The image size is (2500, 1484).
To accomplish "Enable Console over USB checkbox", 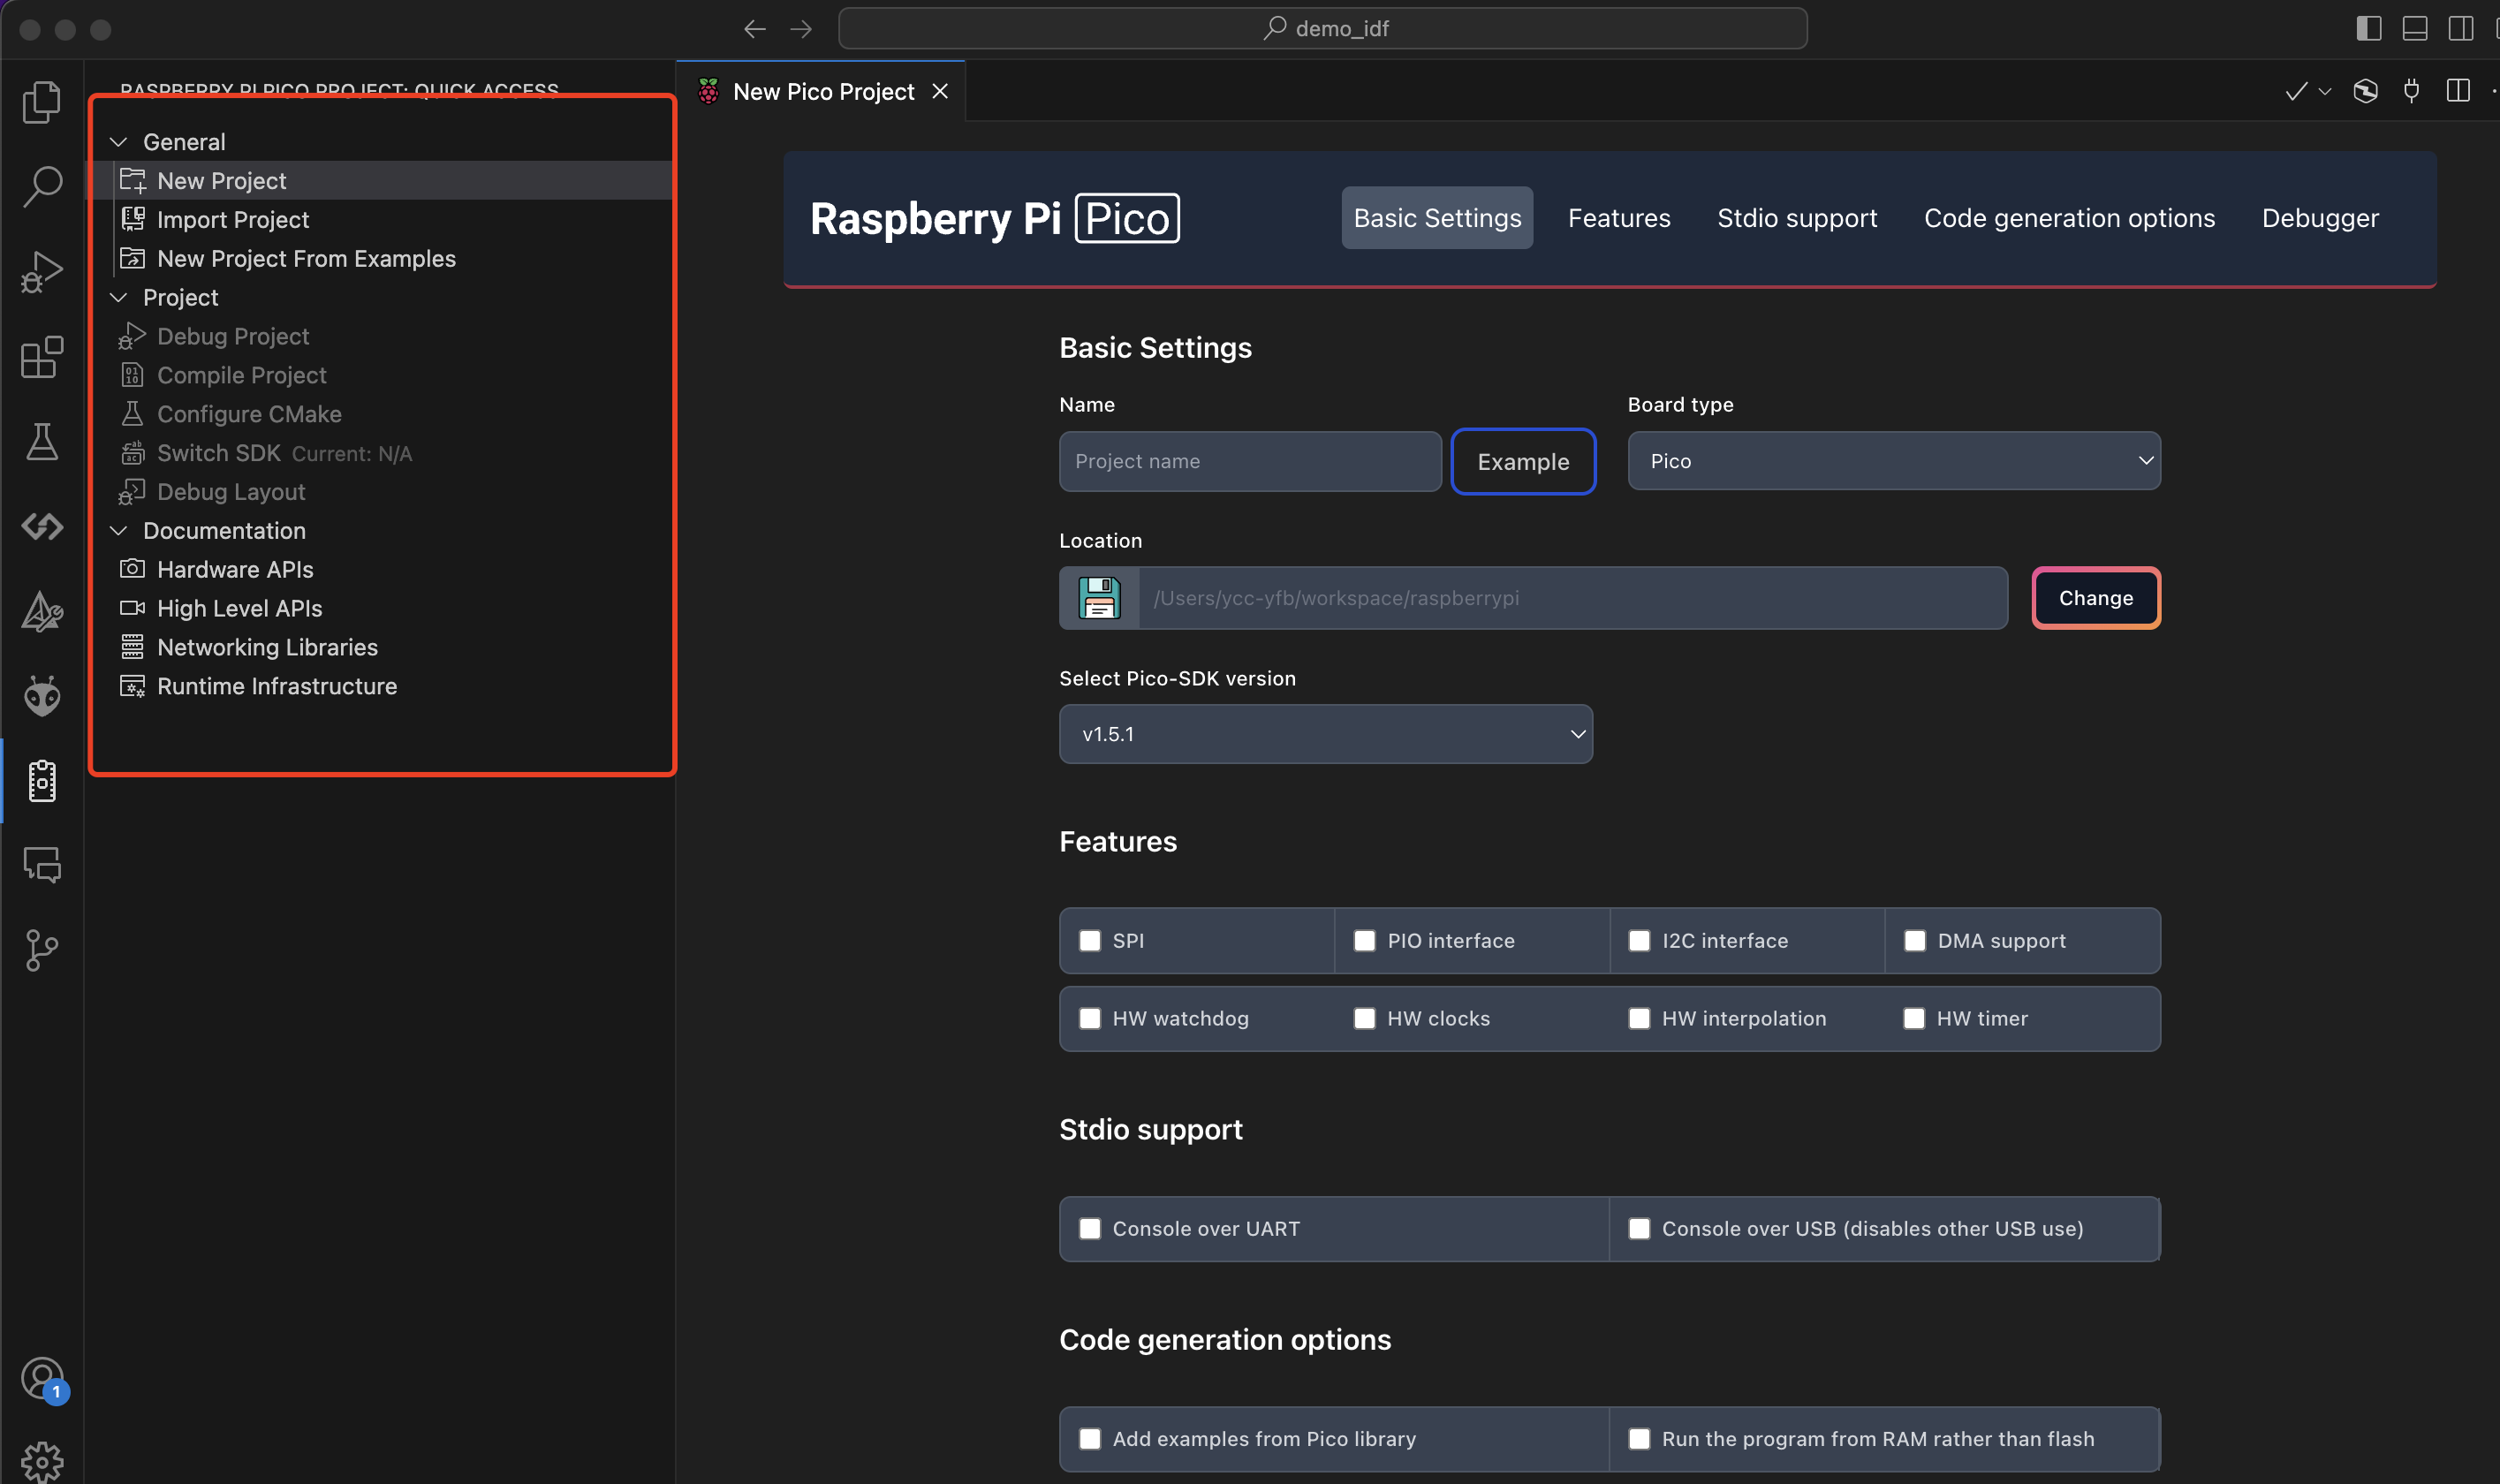I will click(1639, 1228).
